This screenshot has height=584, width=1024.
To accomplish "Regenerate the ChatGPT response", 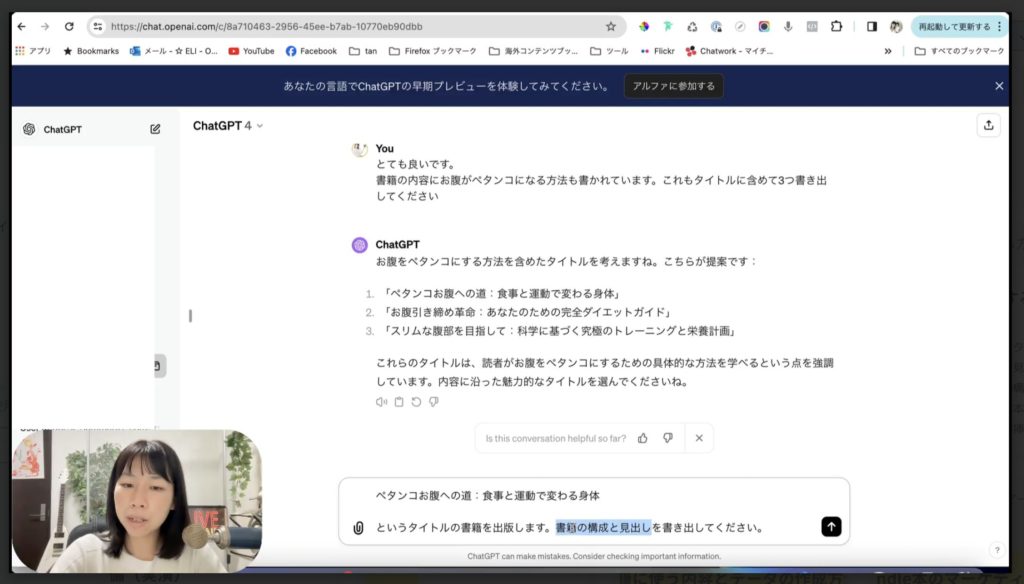I will (x=416, y=402).
